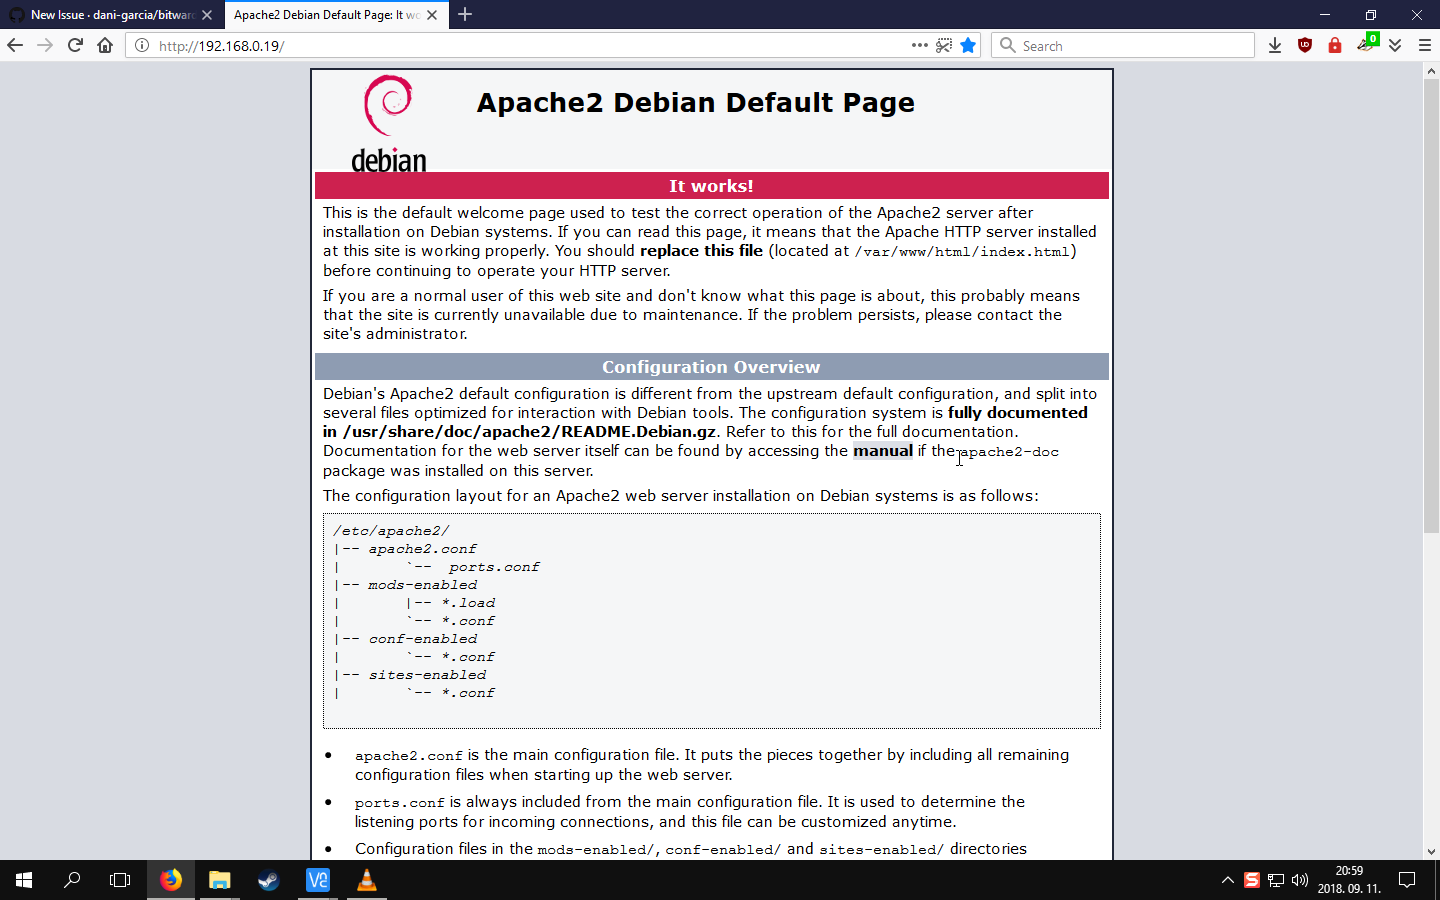Click '*.load' in the layout tree

[468, 603]
